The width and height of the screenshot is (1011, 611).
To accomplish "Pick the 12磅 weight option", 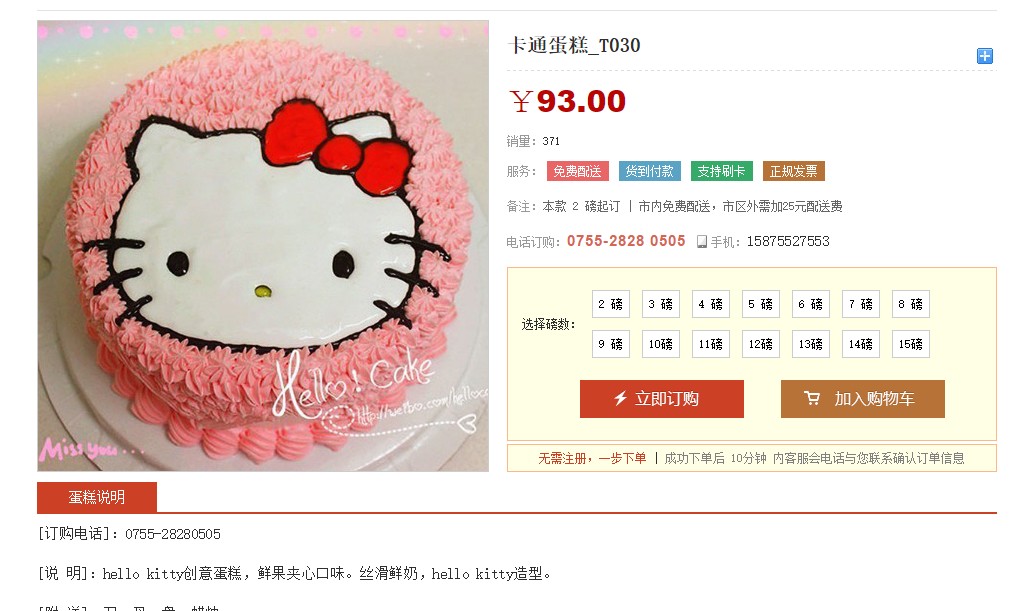I will tap(761, 344).
